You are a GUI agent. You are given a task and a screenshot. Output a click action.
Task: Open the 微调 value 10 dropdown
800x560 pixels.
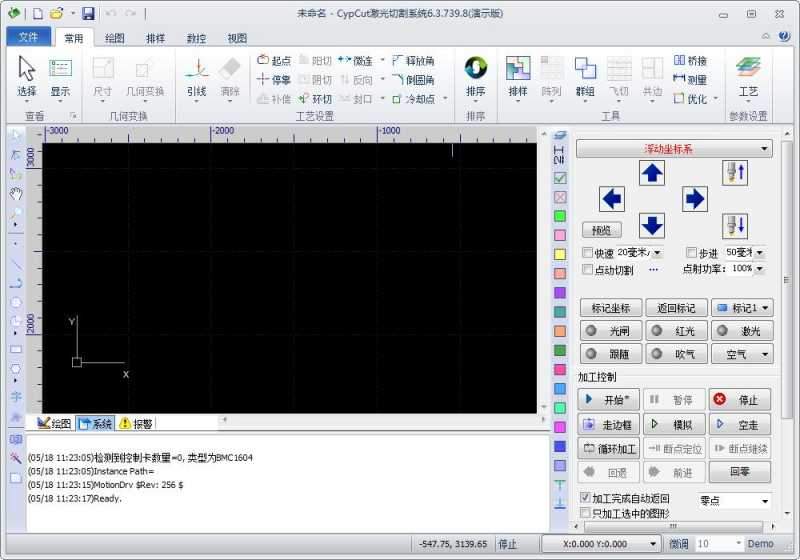tap(738, 544)
